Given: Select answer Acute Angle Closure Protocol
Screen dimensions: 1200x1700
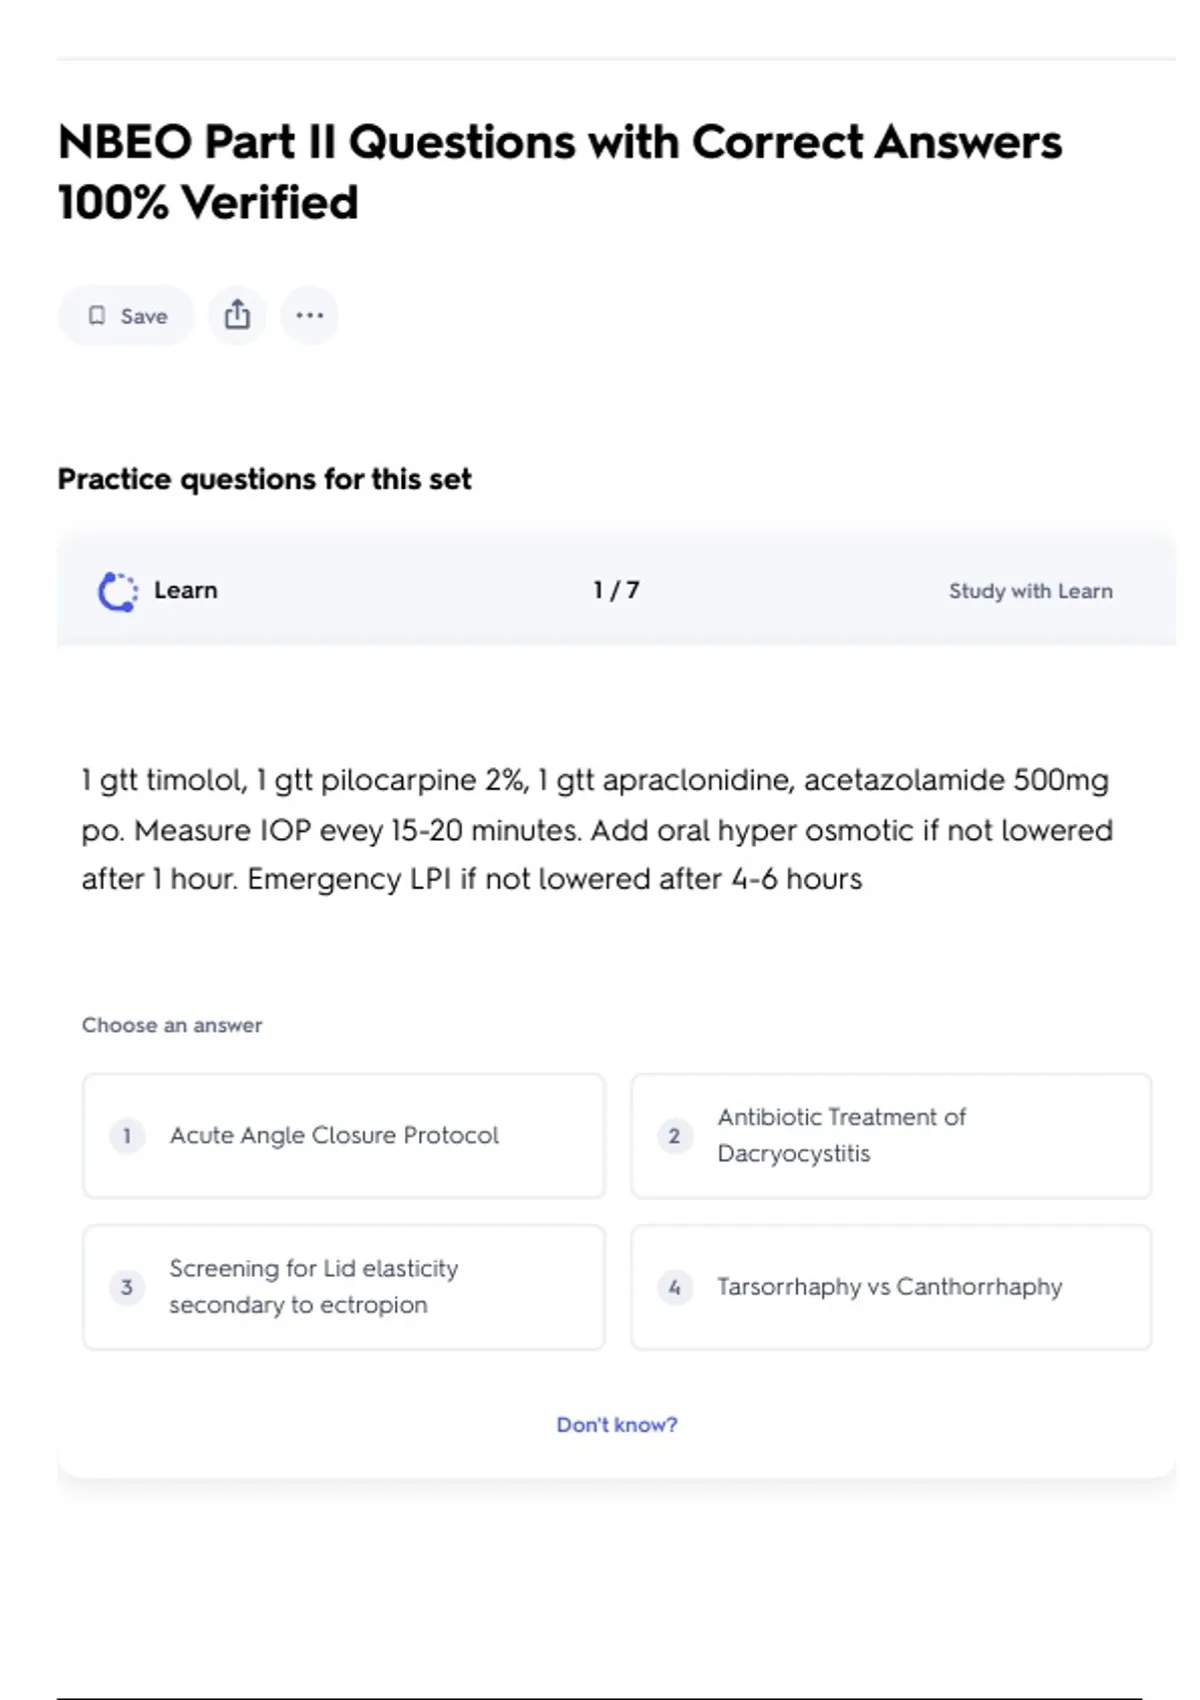Looking at the screenshot, I should (343, 1135).
